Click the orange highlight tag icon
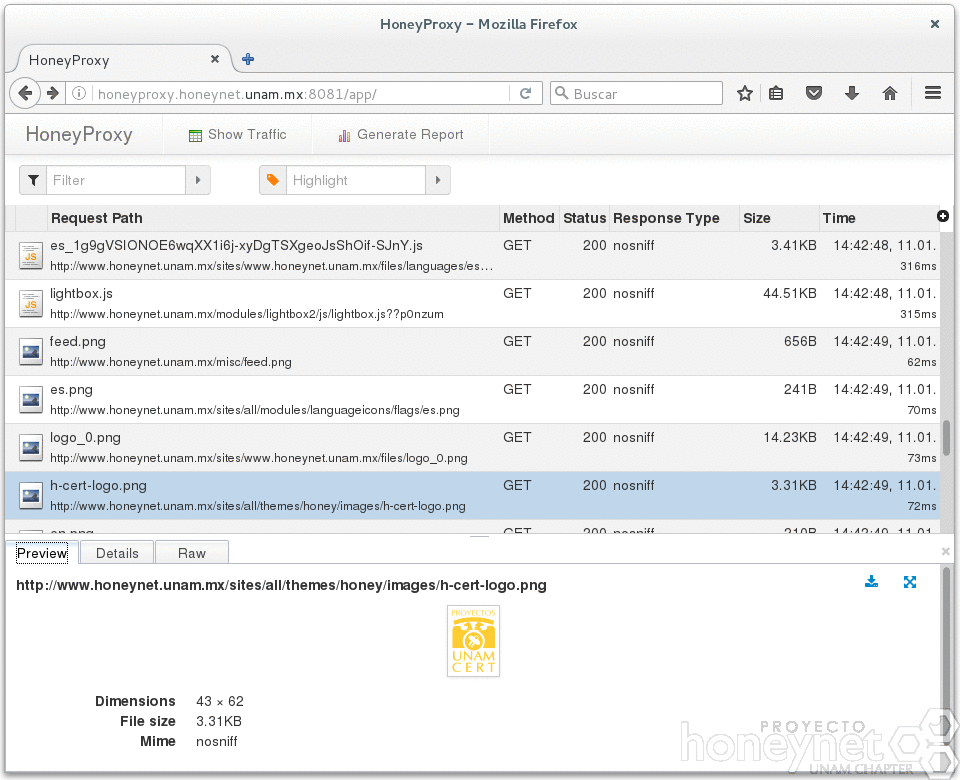This screenshot has height=780, width=960. [x=273, y=180]
